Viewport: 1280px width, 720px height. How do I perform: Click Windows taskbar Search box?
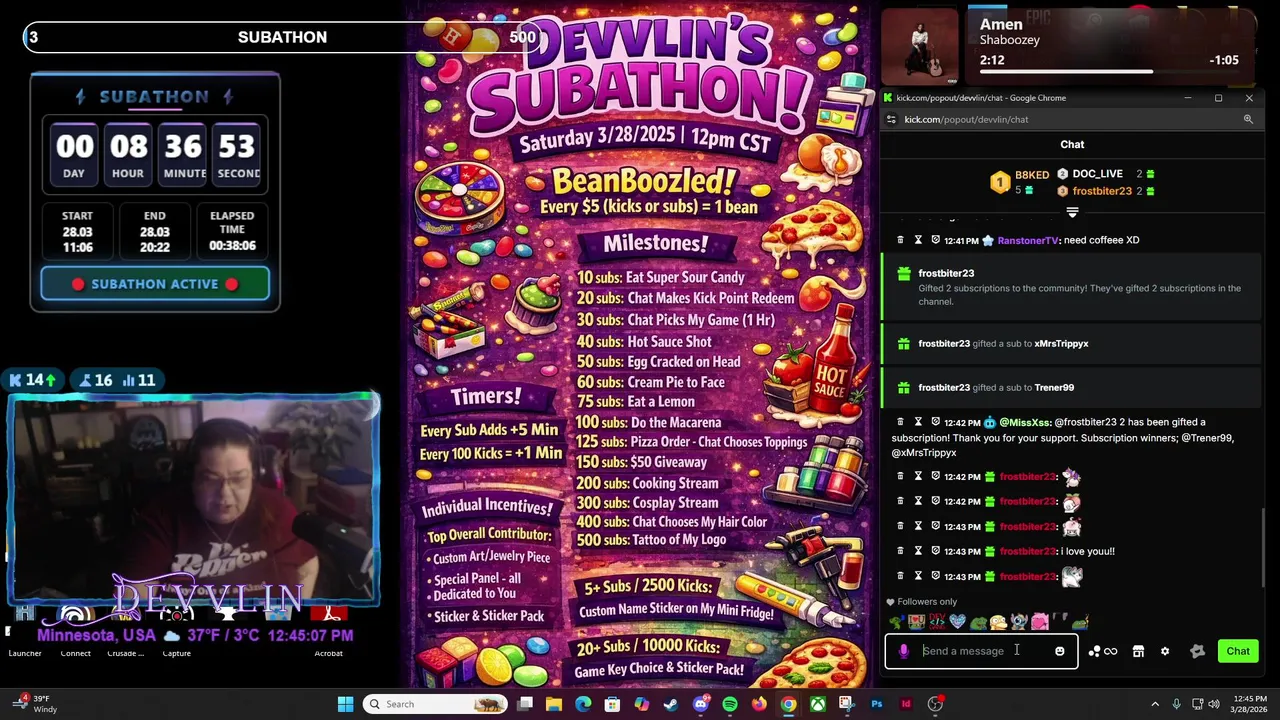pyautogui.click(x=435, y=704)
